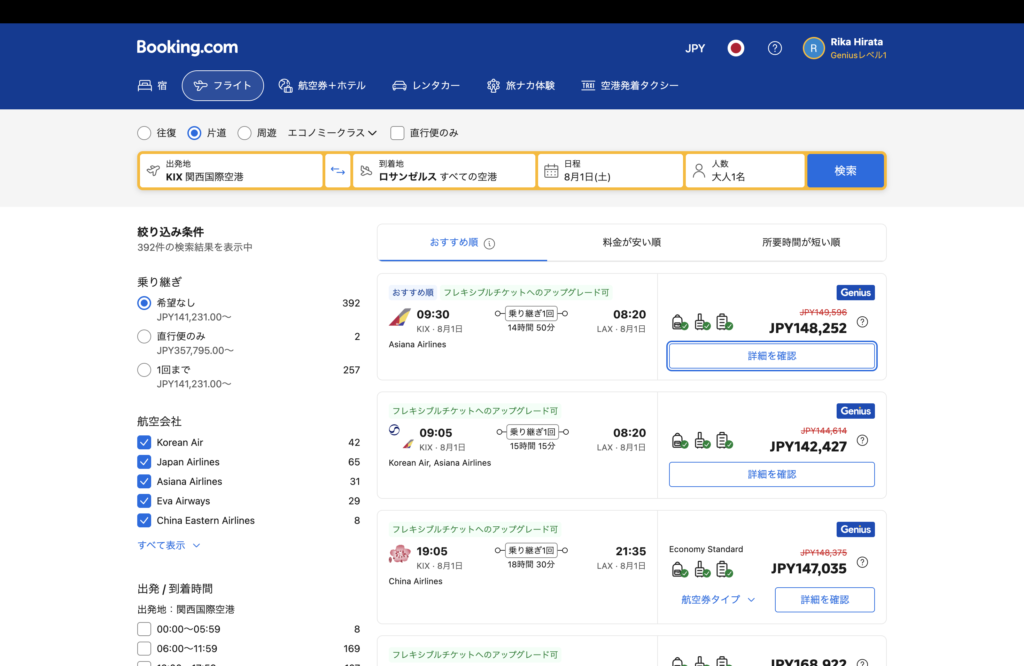Click the price info icon beside JPY148,252
The width and height of the screenshot is (1024, 666).
(862, 322)
